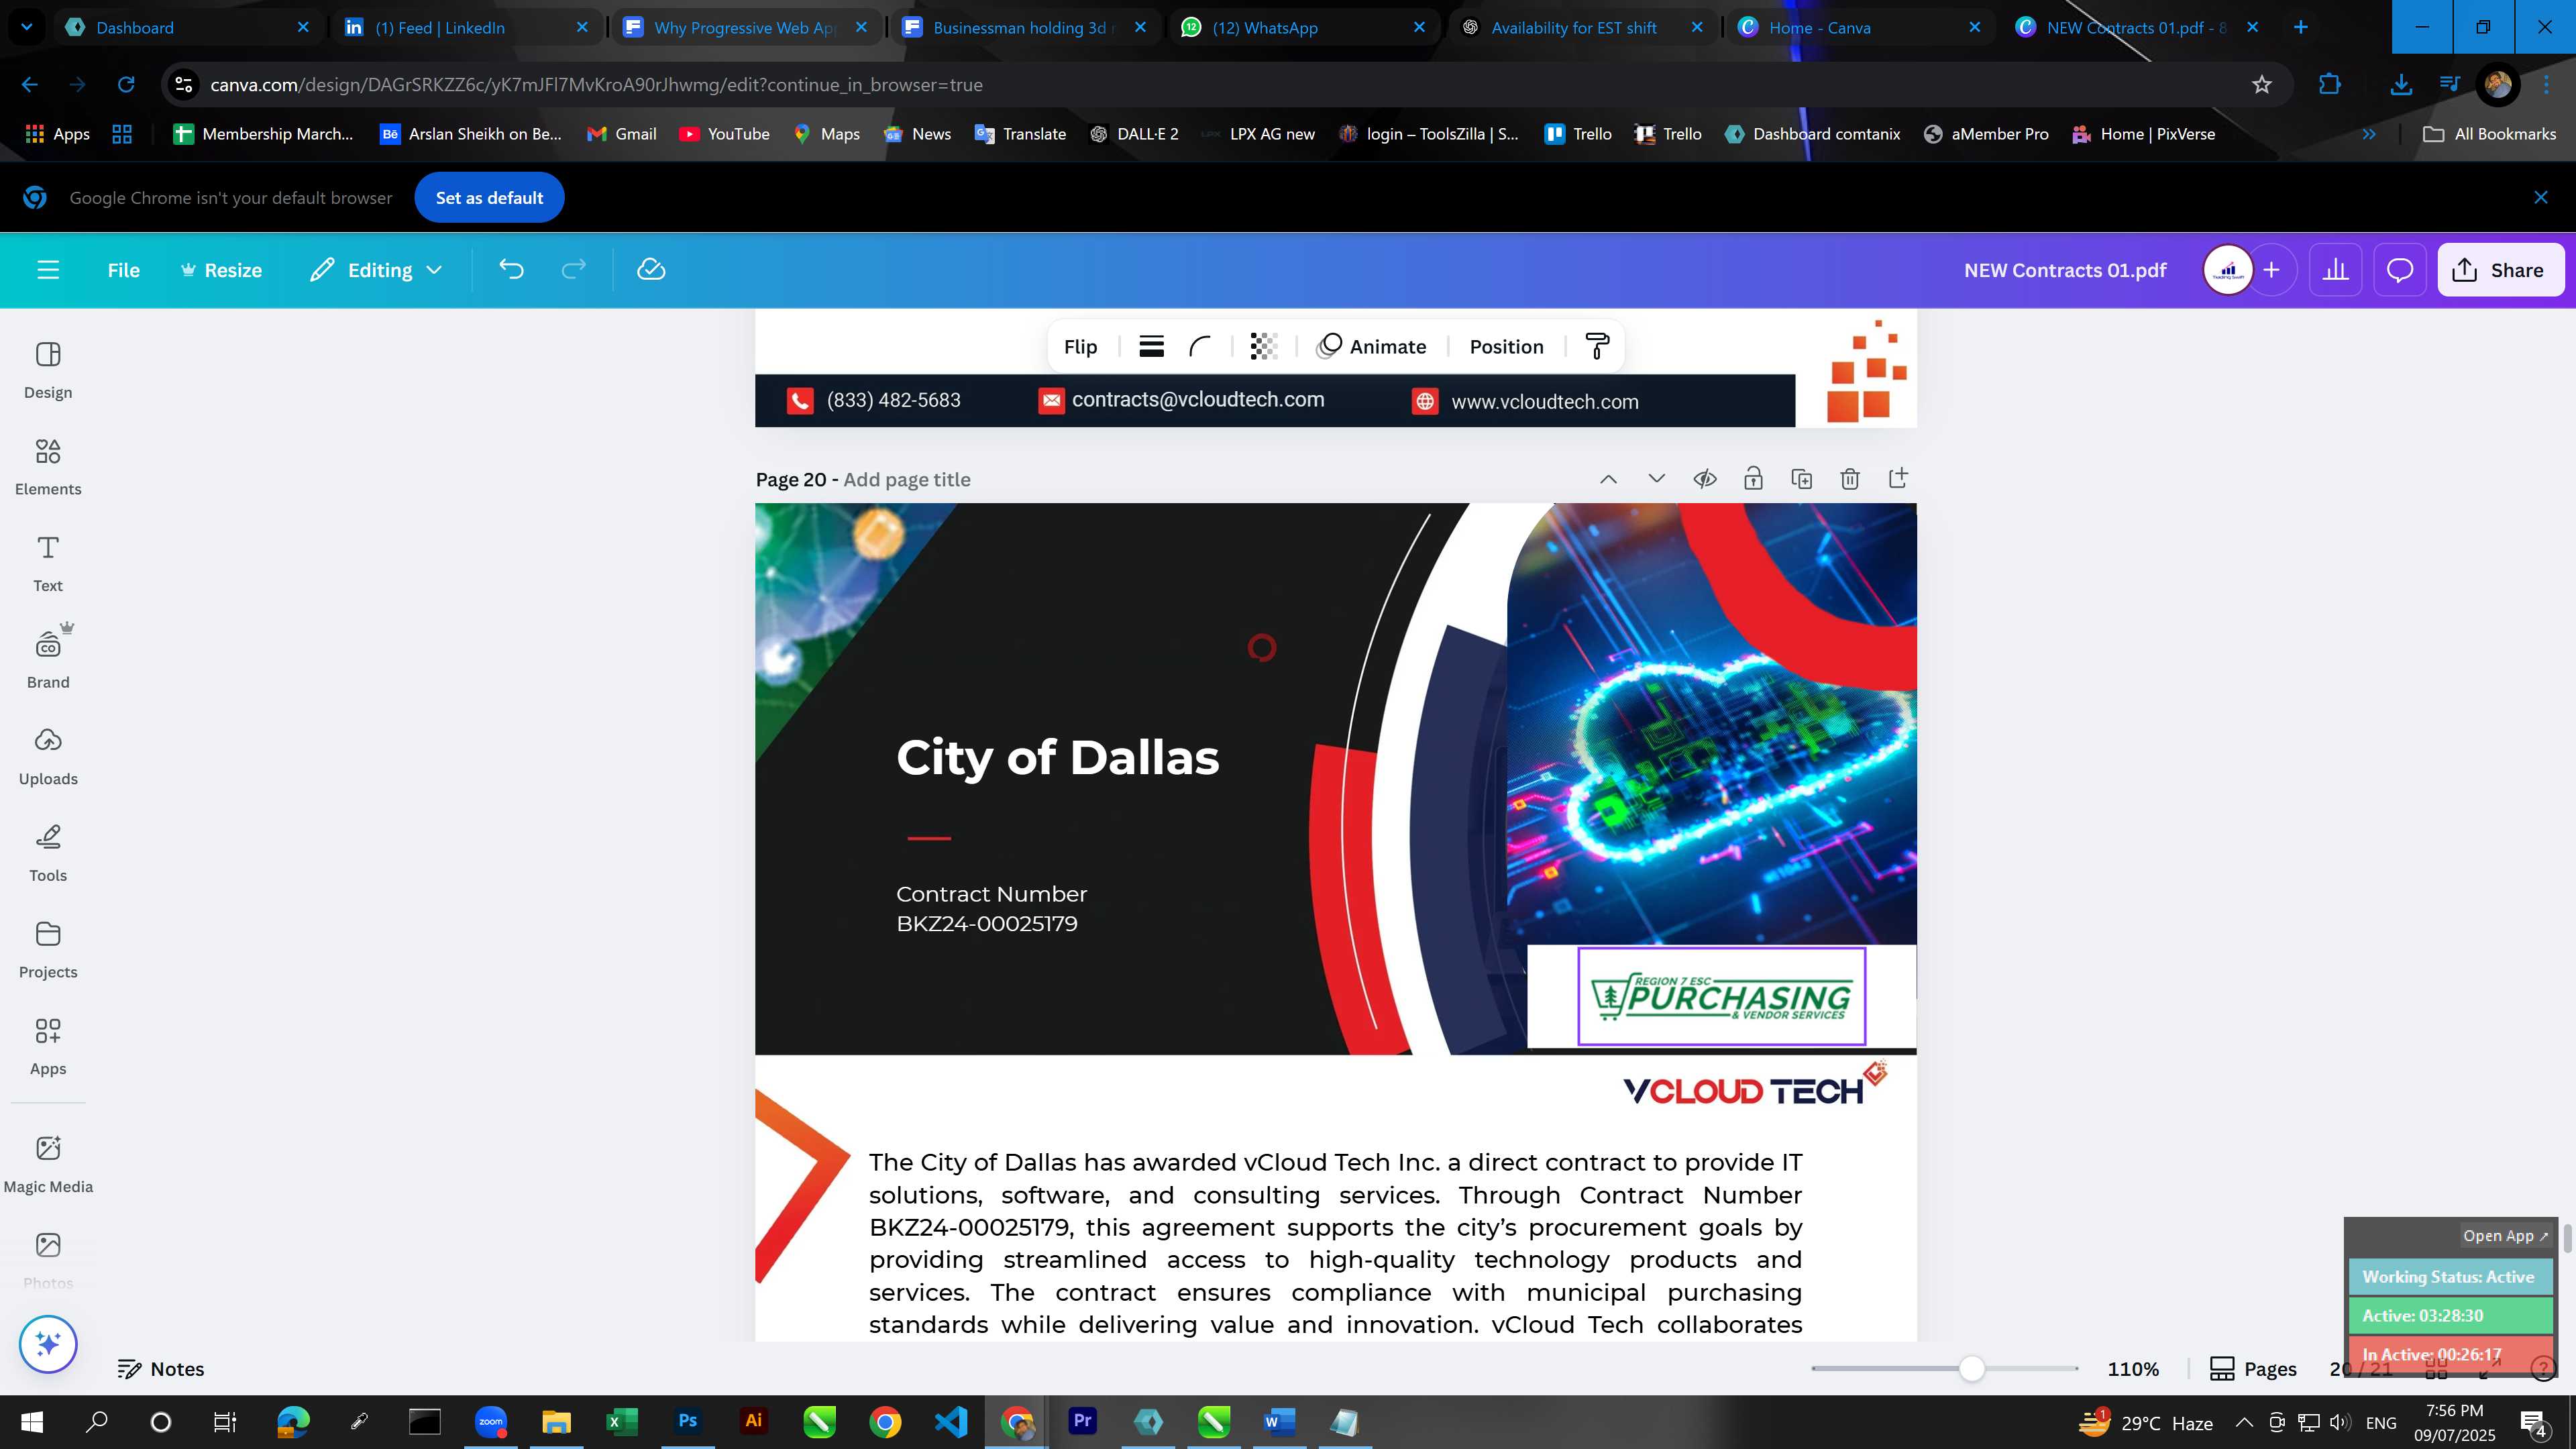Duplicate page 20
Screen dimensions: 2576x1449
1801,479
